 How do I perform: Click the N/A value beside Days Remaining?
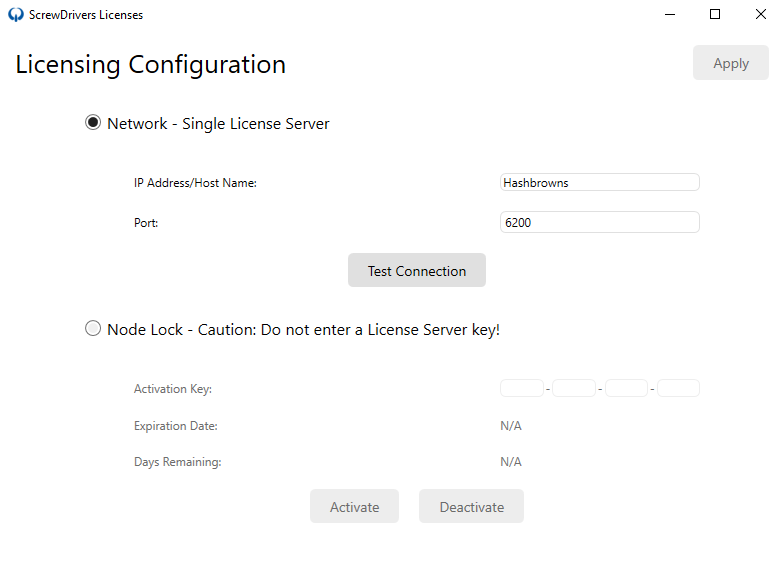coord(511,462)
